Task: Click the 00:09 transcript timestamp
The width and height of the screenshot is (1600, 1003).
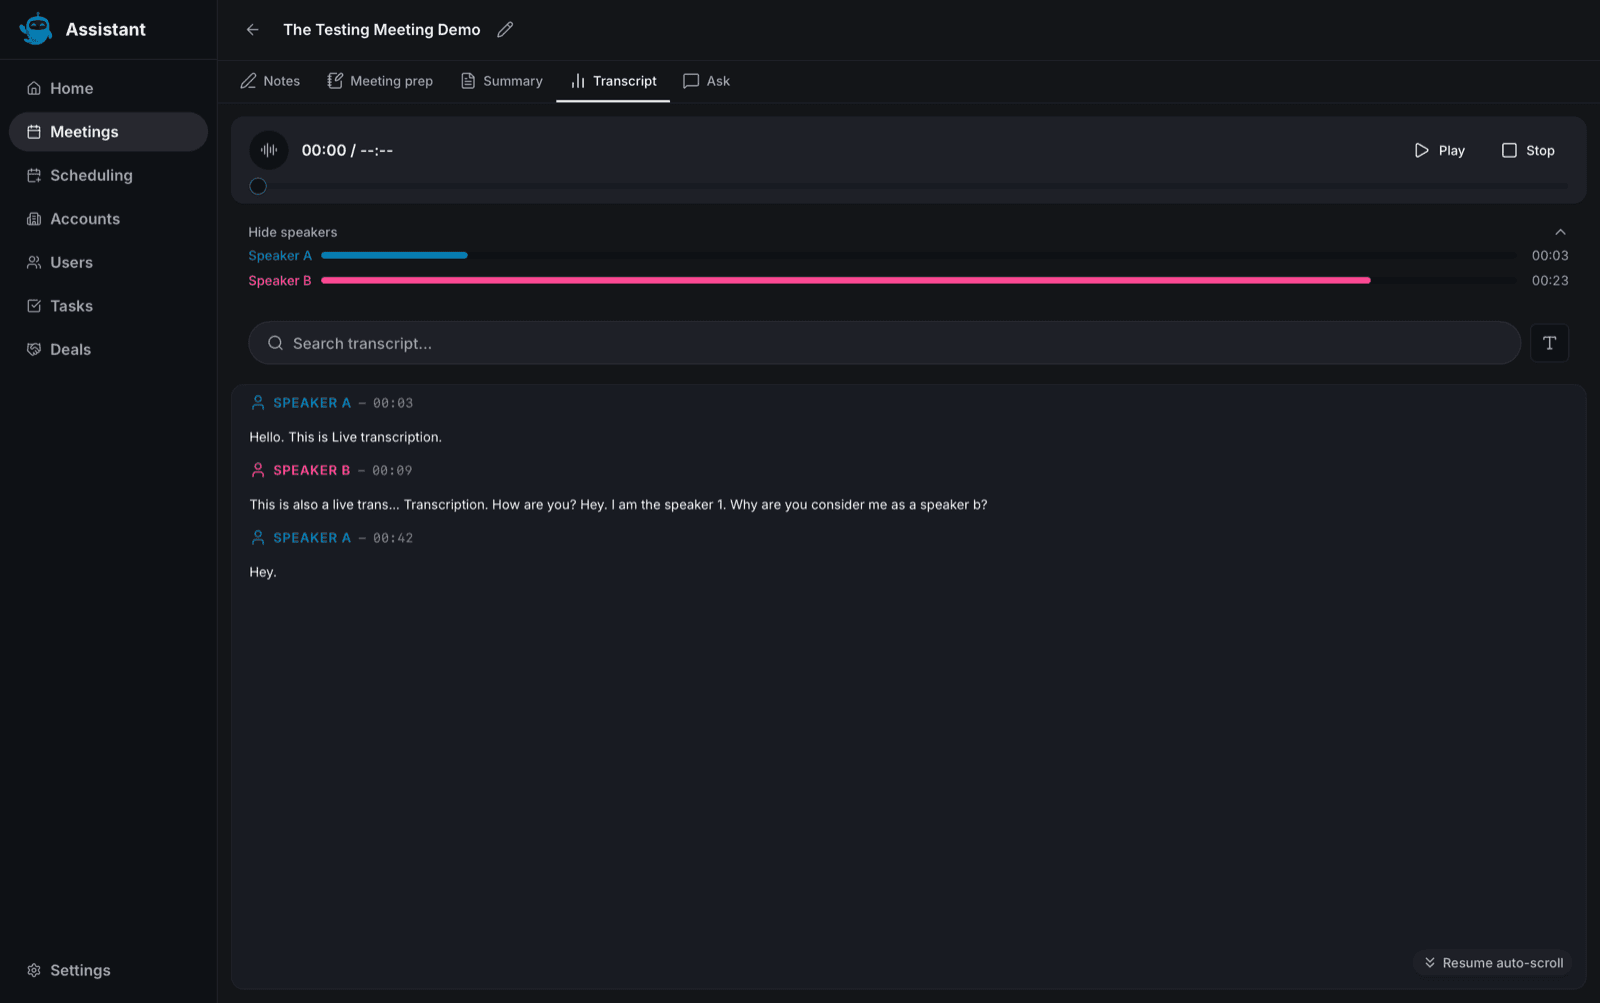Action: coord(392,470)
